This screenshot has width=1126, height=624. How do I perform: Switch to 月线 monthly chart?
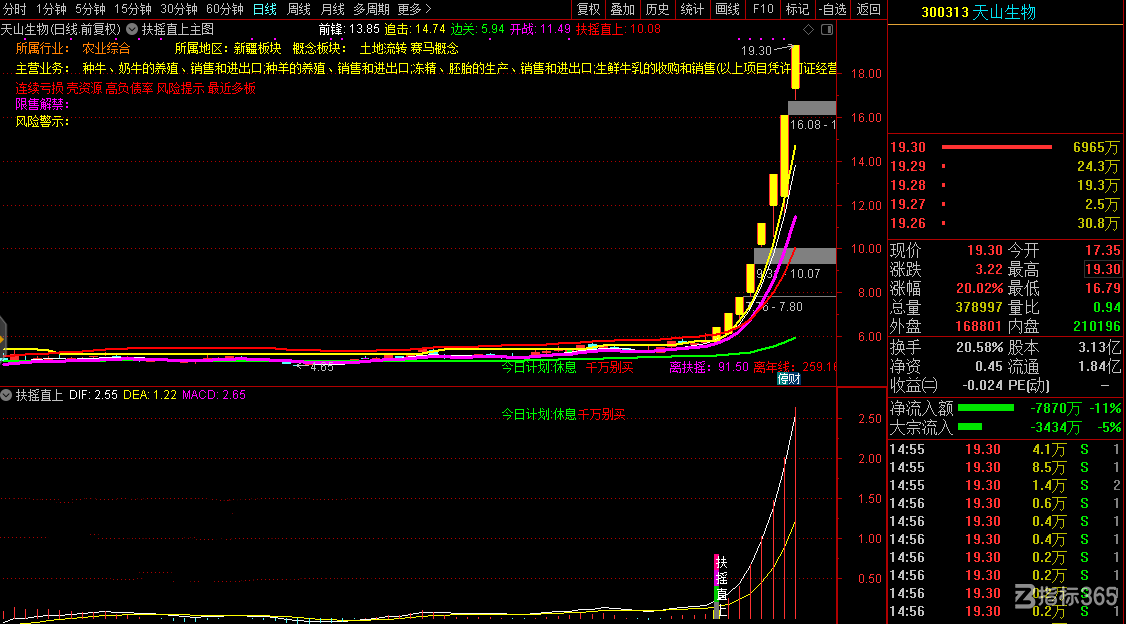(332, 9)
